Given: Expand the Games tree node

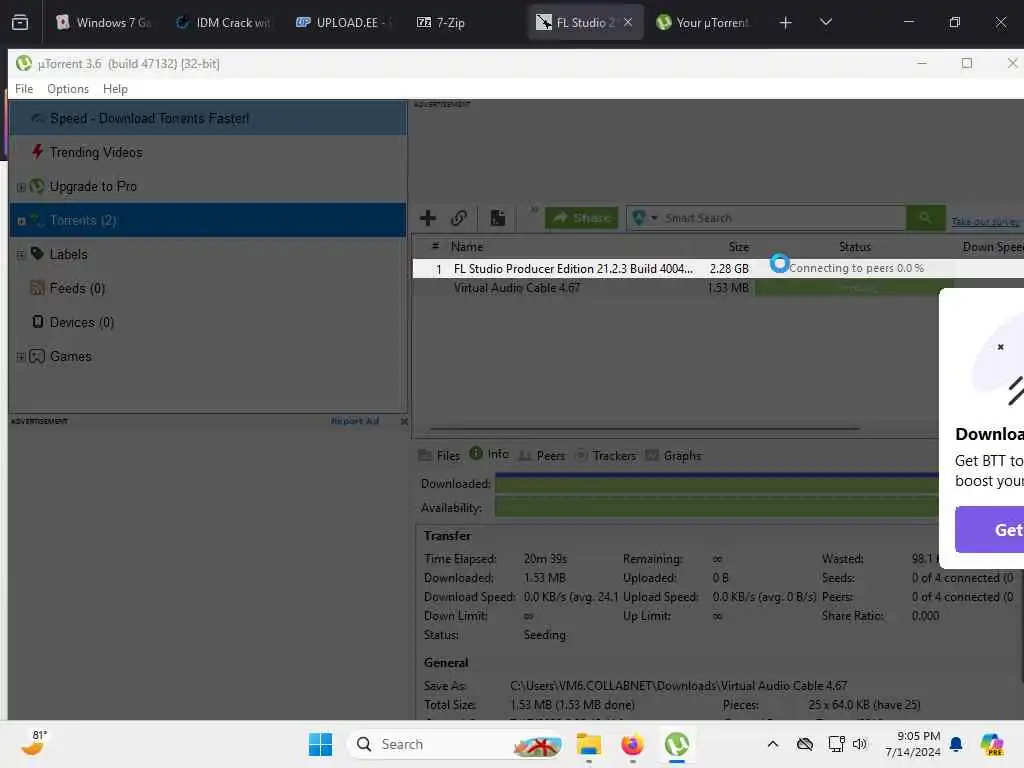Looking at the screenshot, I should (x=21, y=357).
